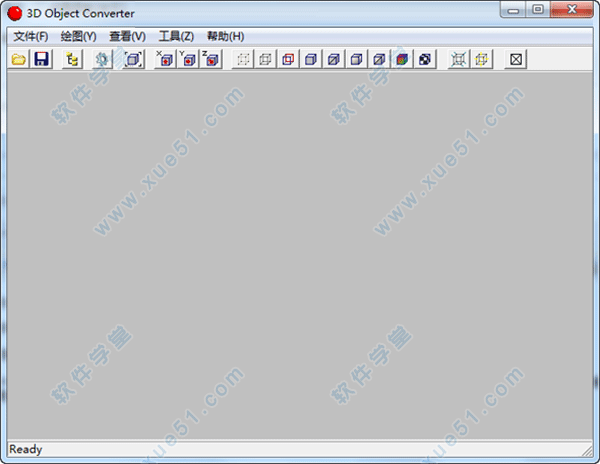600x464 pixels.
Task: Open the 文件(F) menu
Action: tap(31, 36)
